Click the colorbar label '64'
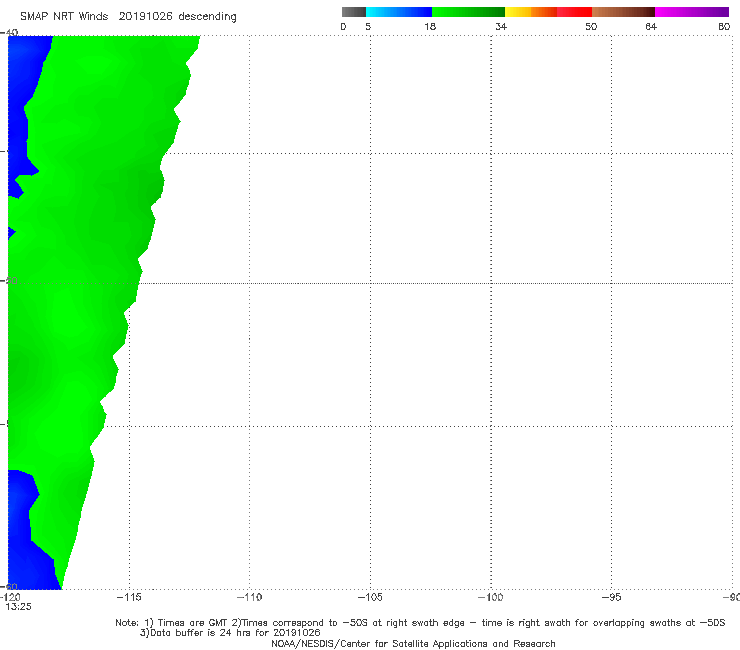The width and height of the screenshot is (740, 650). pos(651,26)
